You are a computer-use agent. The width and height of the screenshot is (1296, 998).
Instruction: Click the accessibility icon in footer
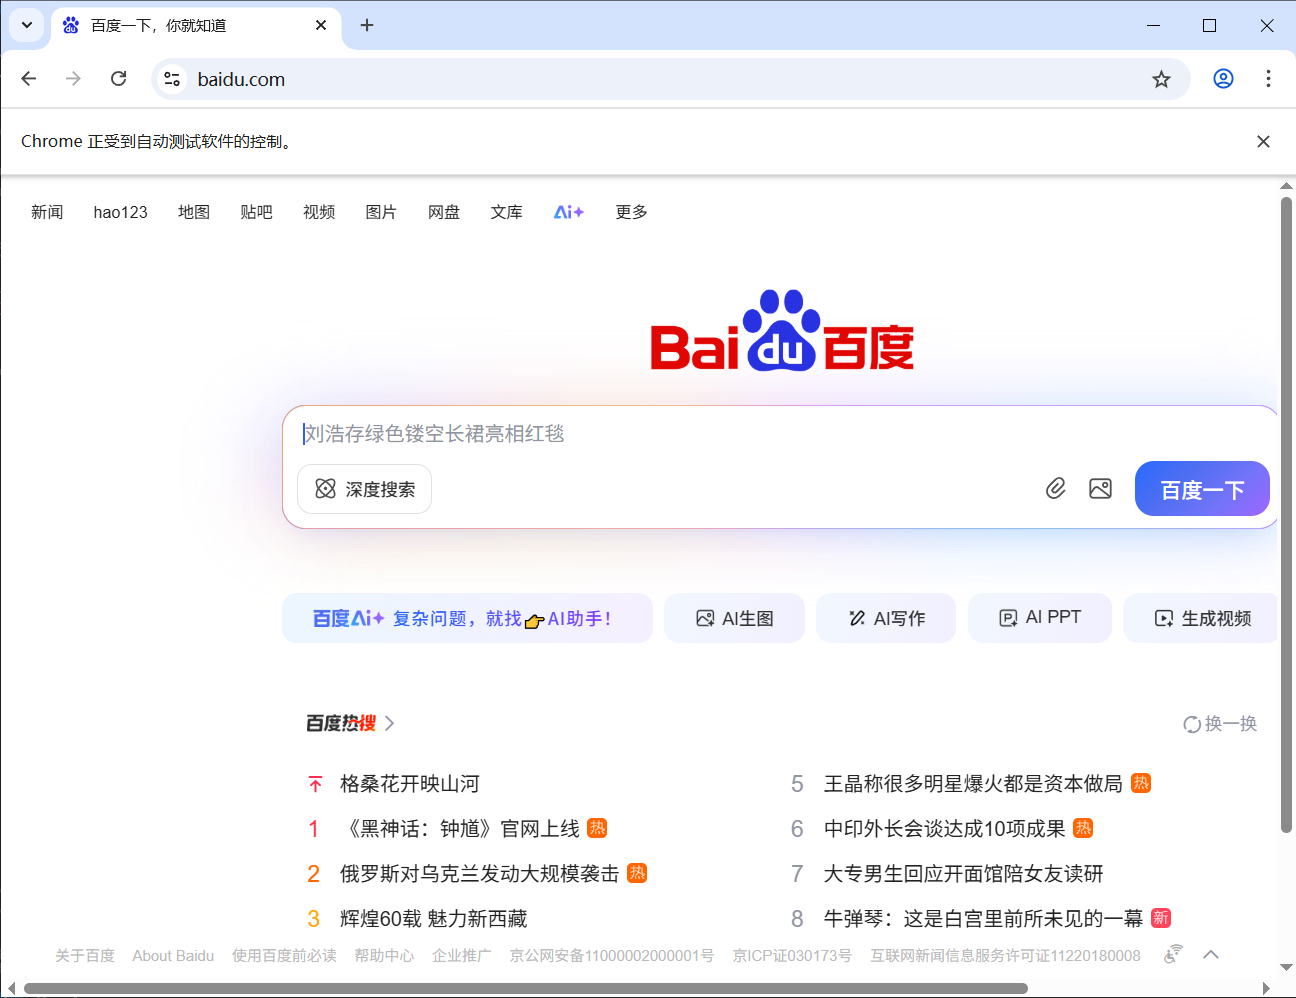tap(1173, 955)
